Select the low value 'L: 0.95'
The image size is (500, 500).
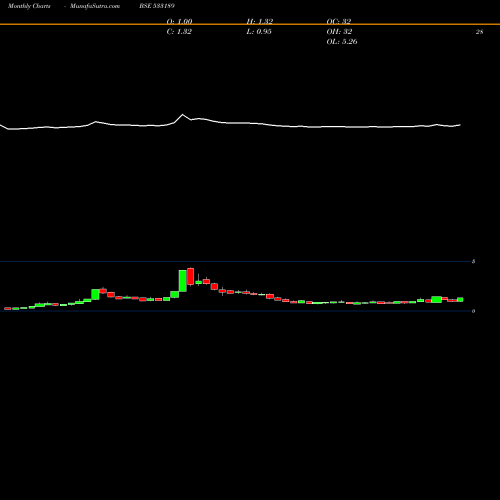pos(259,32)
